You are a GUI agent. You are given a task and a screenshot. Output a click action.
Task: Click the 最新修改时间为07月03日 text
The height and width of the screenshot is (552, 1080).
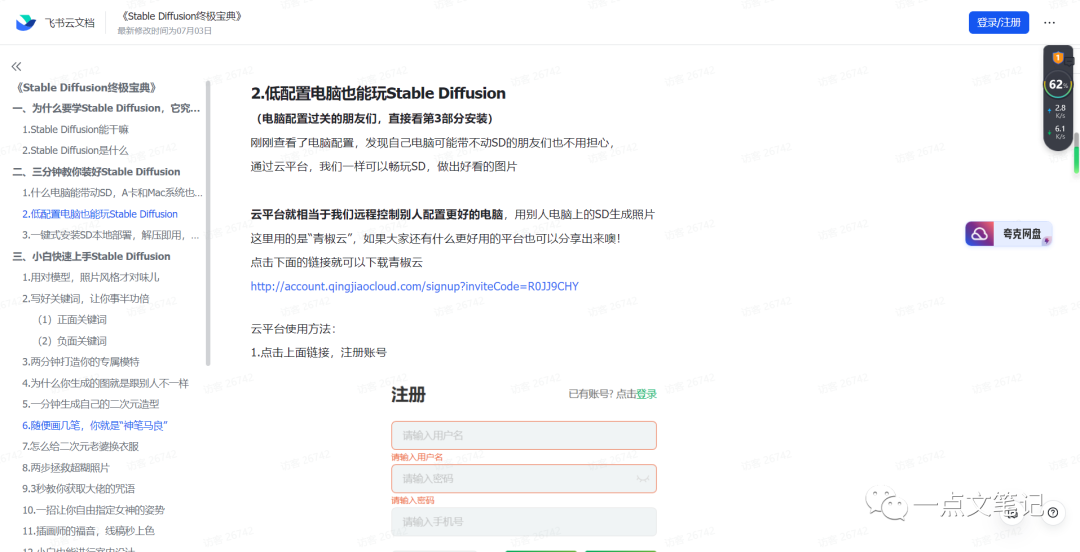pos(165,31)
